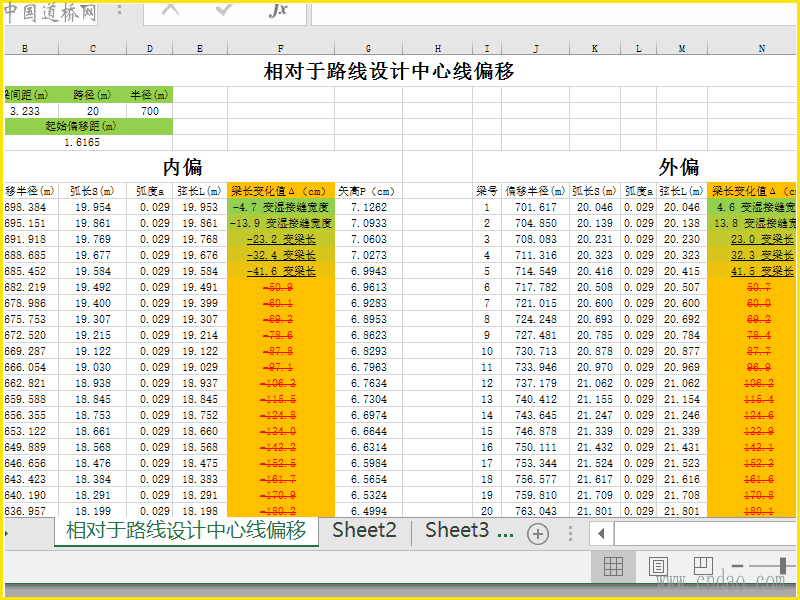Click the horizontal scrollbar track

(x=705, y=534)
